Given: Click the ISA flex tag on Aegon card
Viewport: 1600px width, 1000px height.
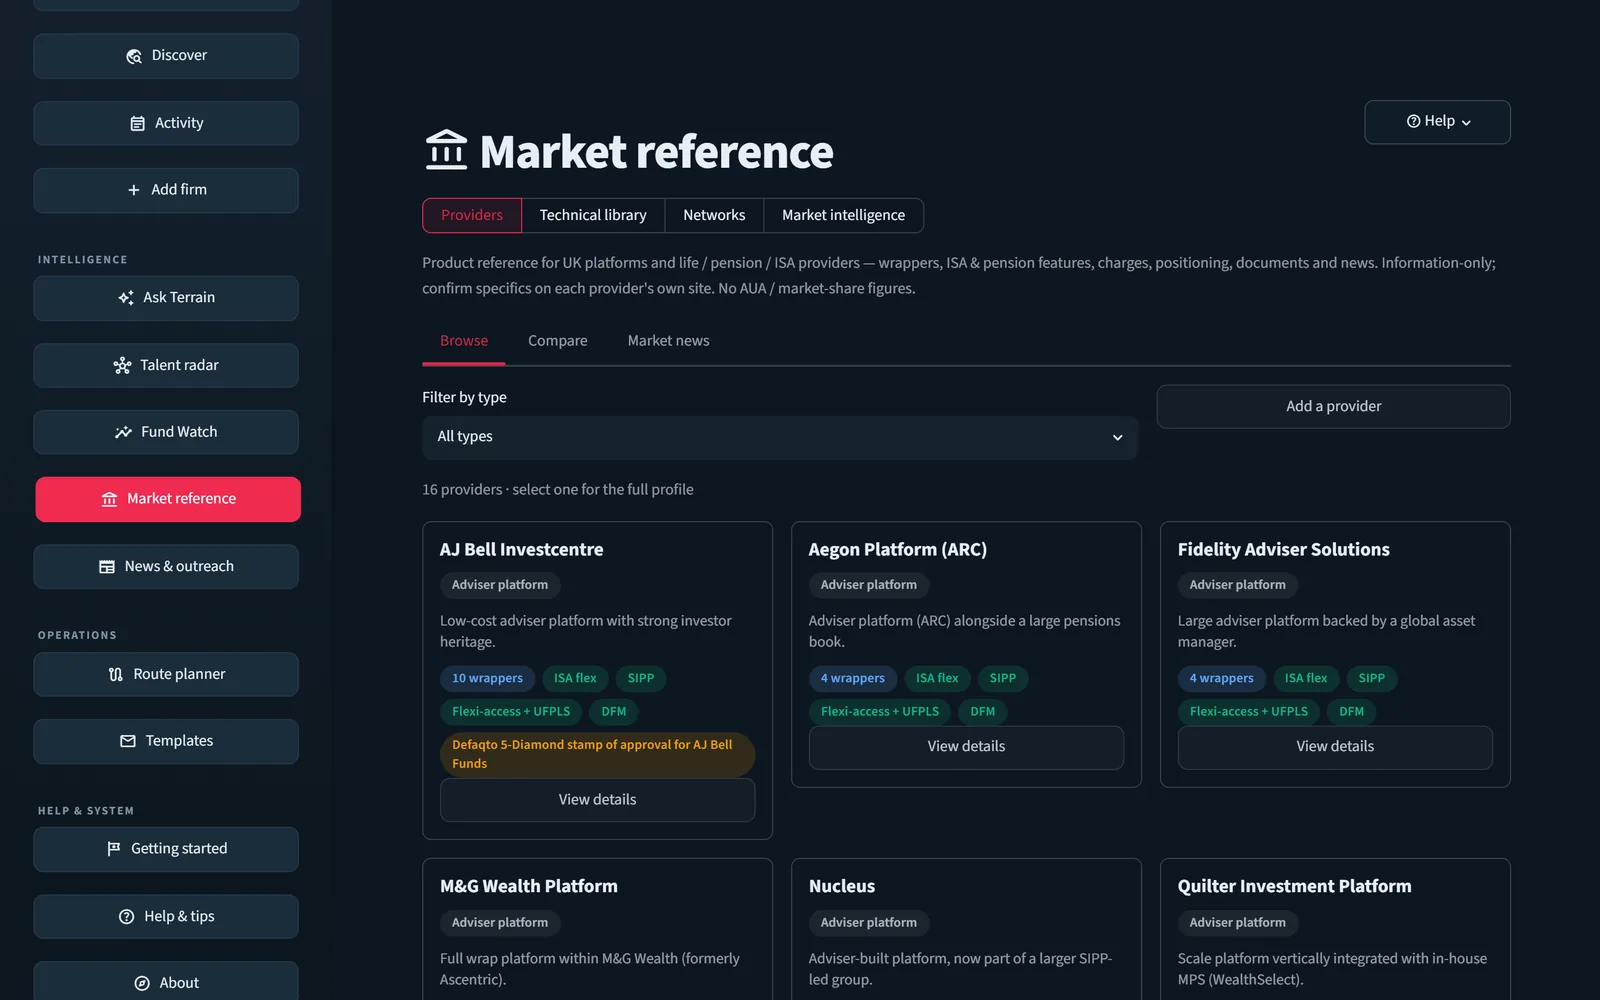Looking at the screenshot, I should [x=937, y=678].
